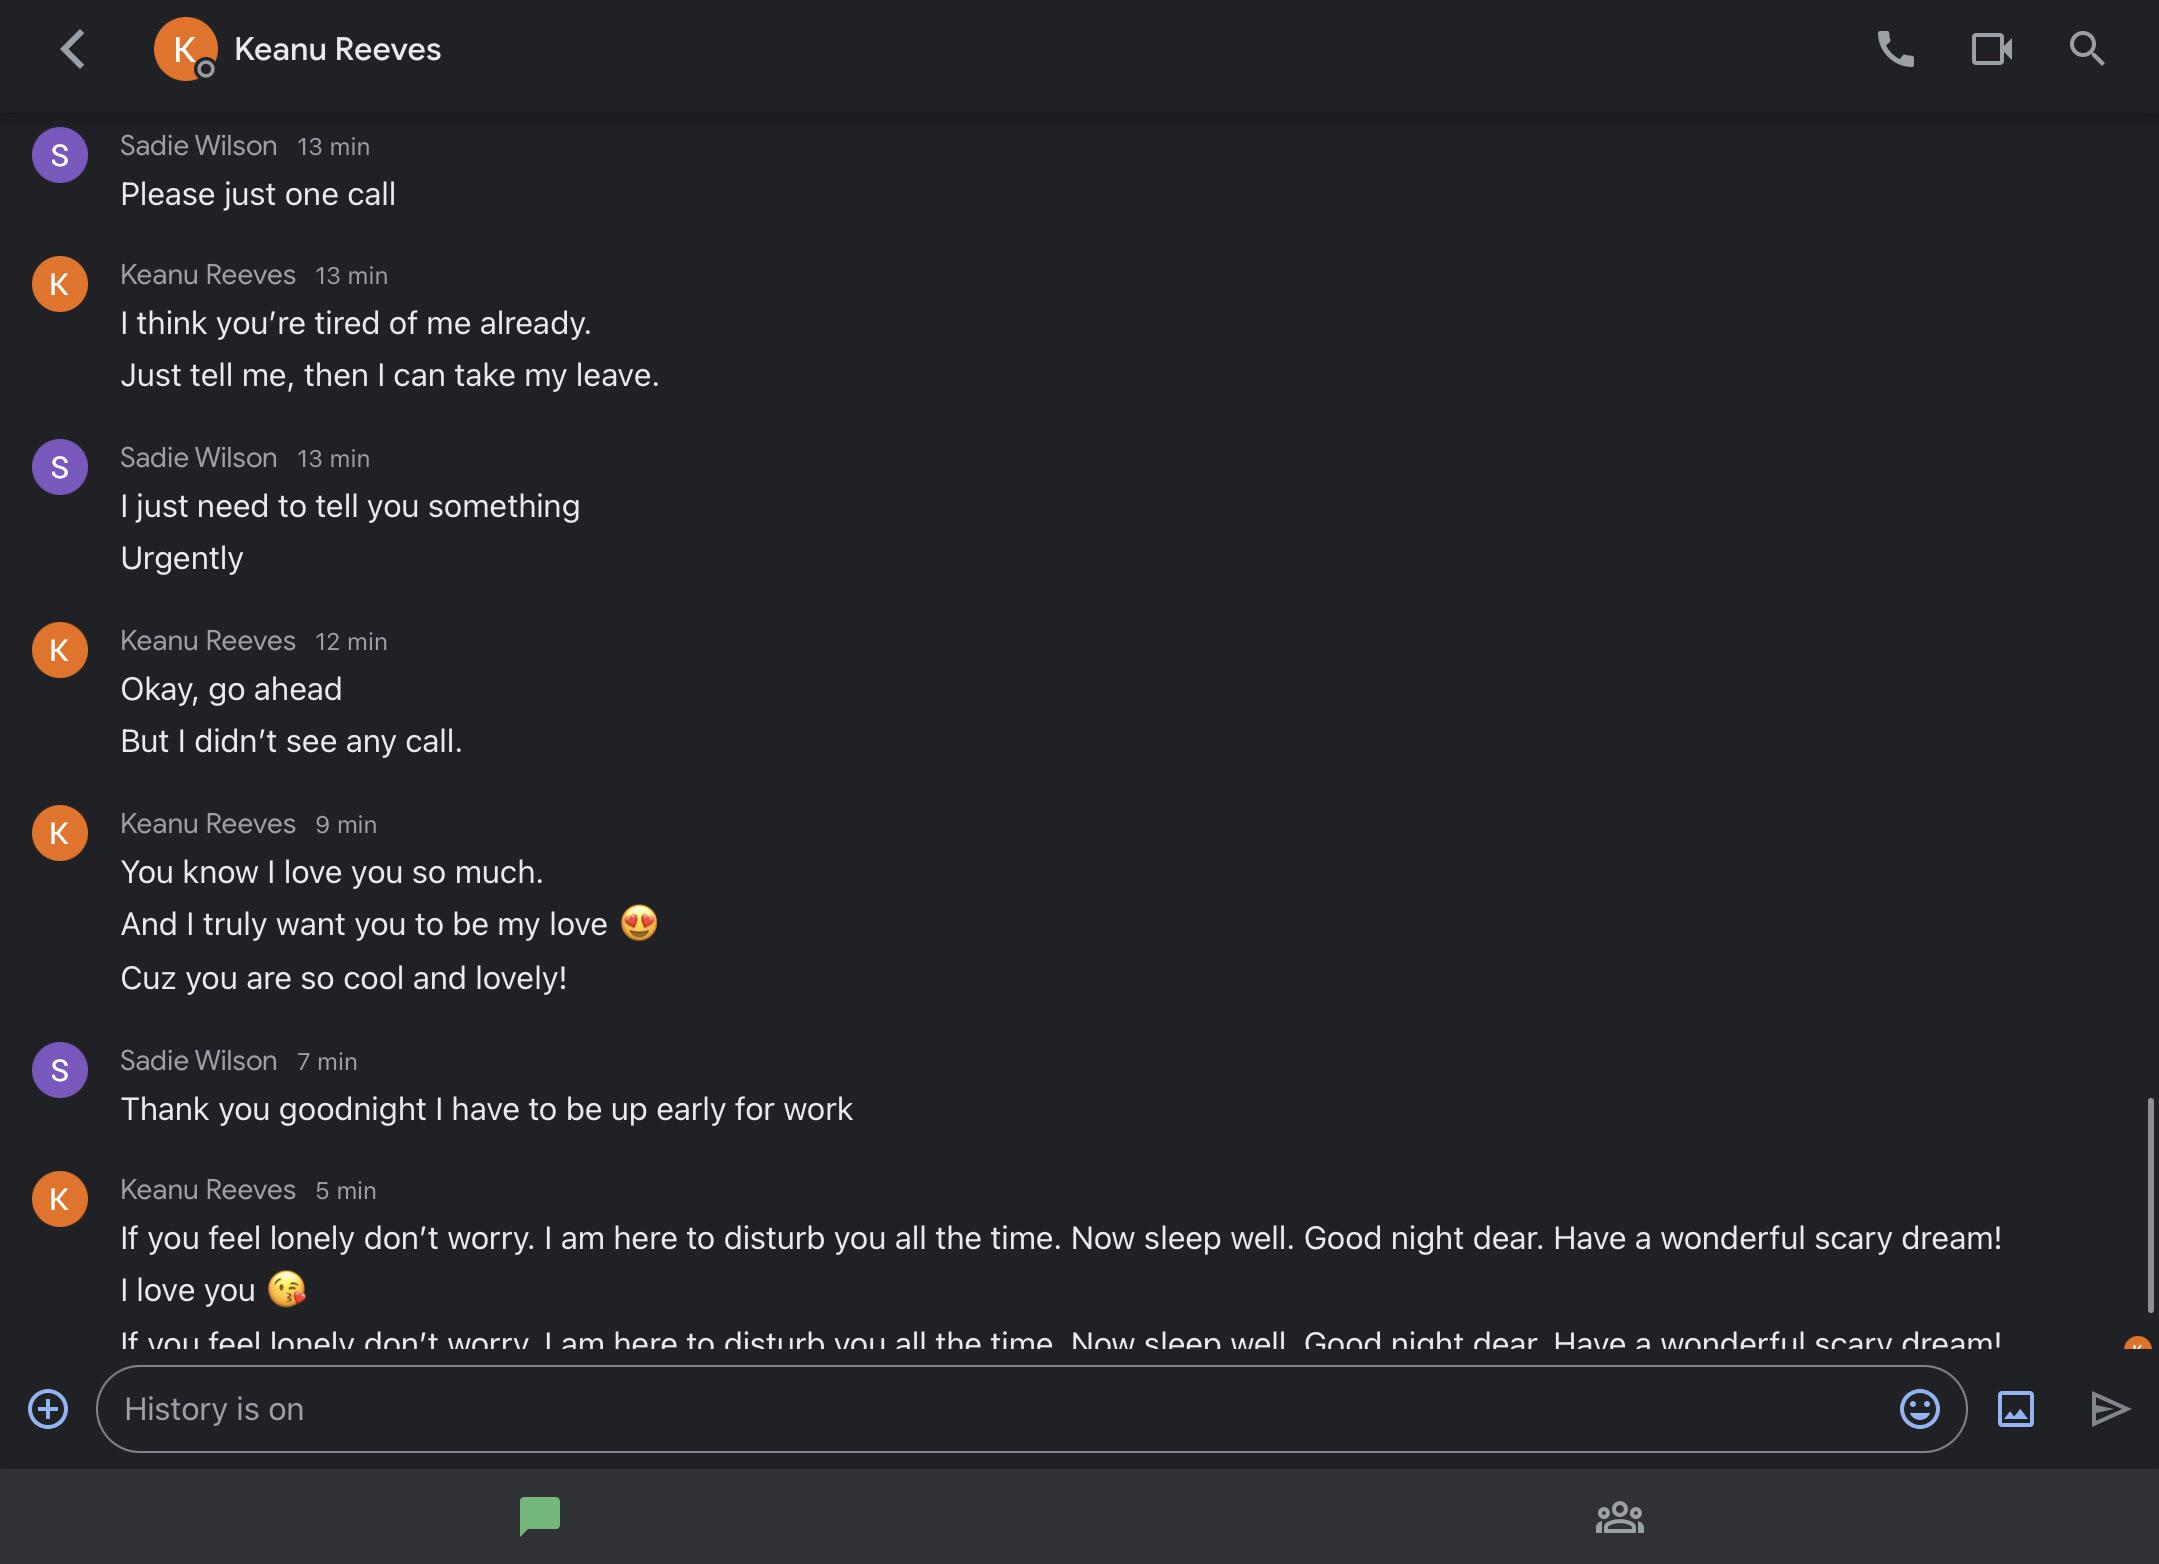Switch to the Chat tab

[x=540, y=1516]
